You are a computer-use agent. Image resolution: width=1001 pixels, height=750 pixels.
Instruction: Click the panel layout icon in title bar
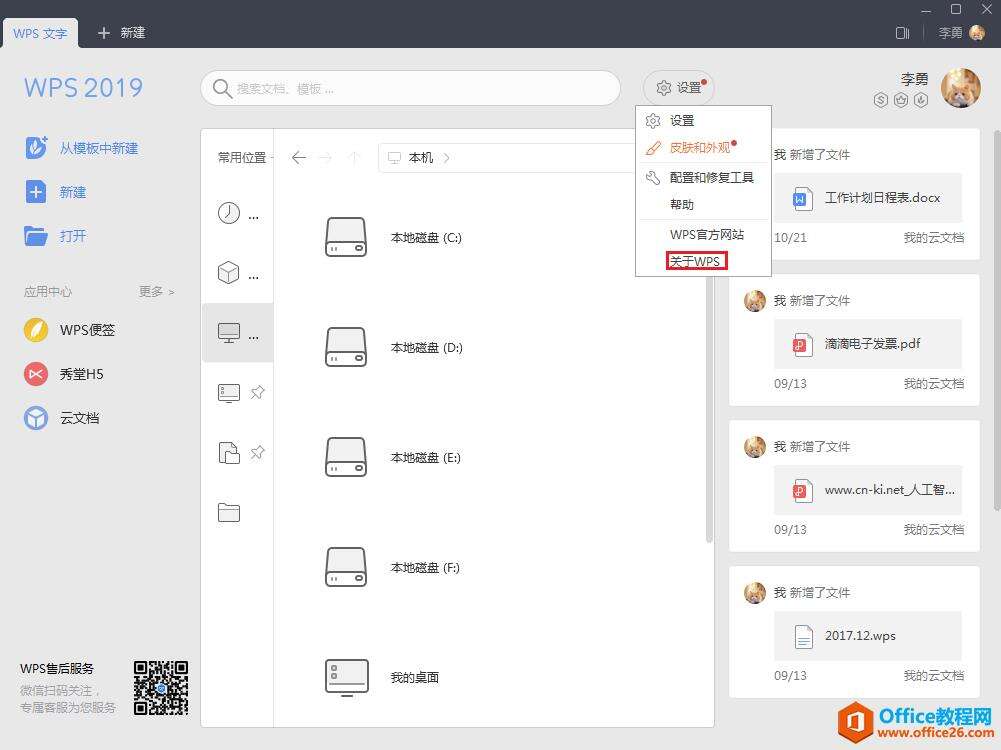click(x=902, y=33)
